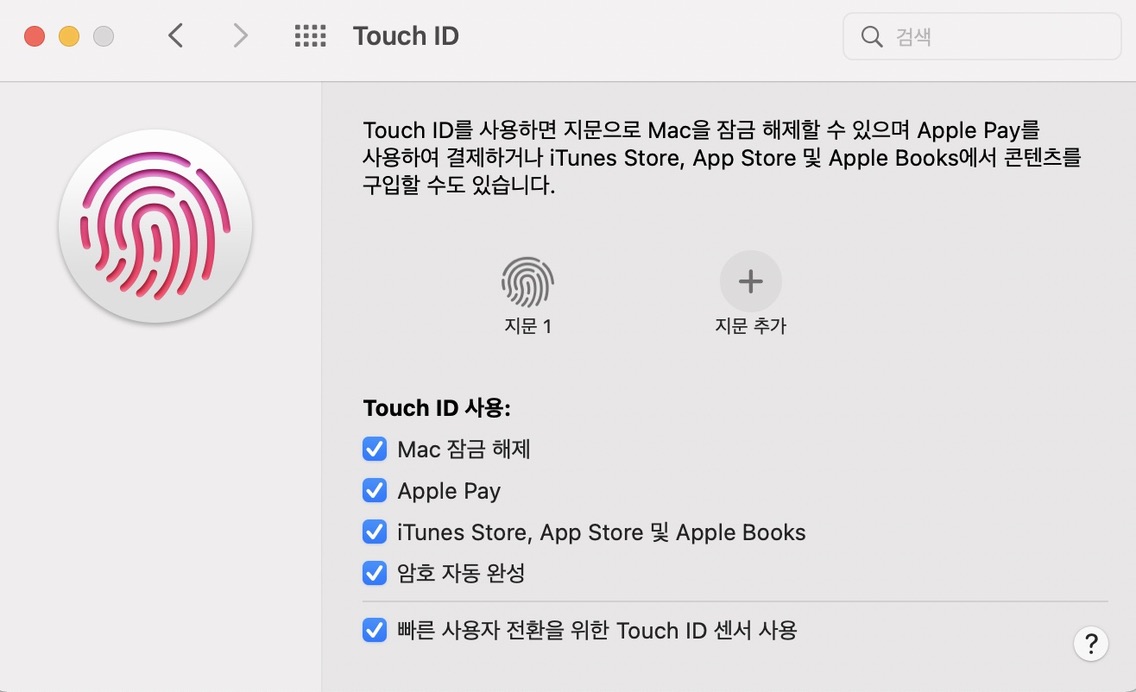The image size is (1136, 692).
Task: Go back with the left chevron
Action: tap(175, 36)
